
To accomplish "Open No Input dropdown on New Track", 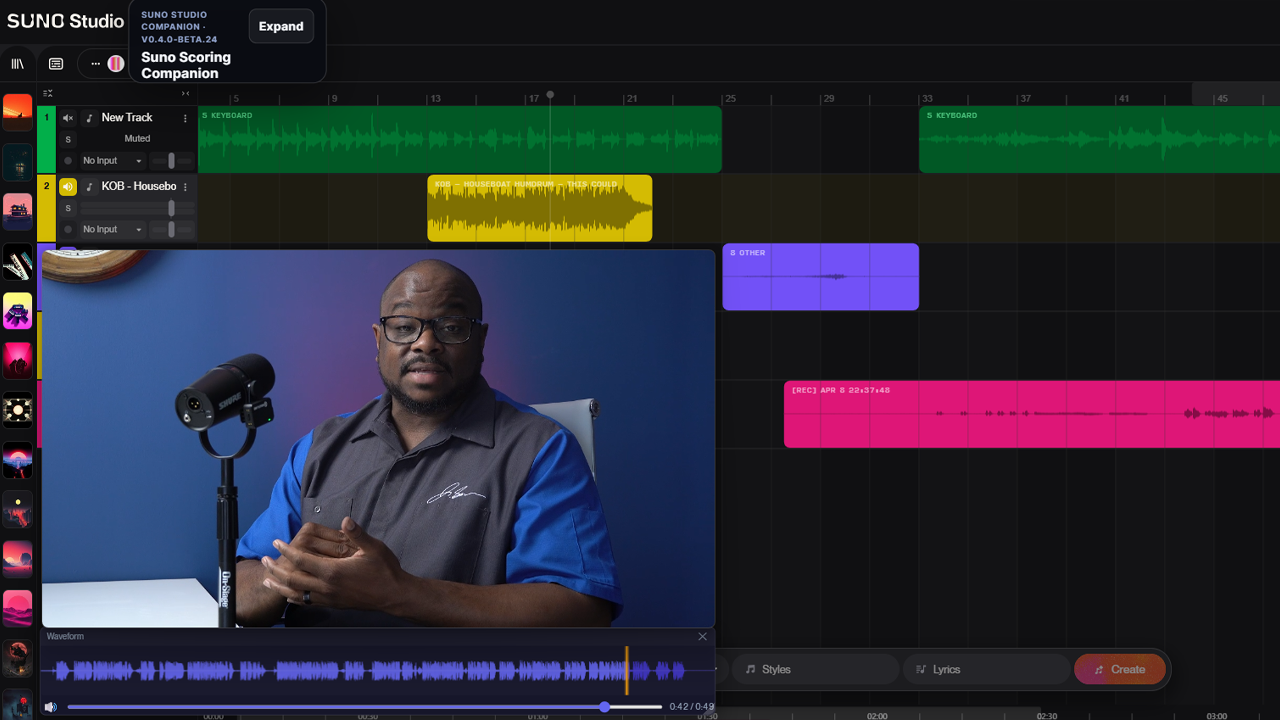I will (x=113, y=161).
